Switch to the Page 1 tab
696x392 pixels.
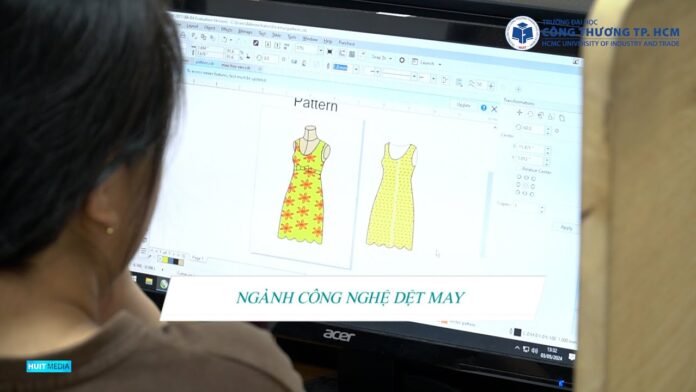click(198, 258)
